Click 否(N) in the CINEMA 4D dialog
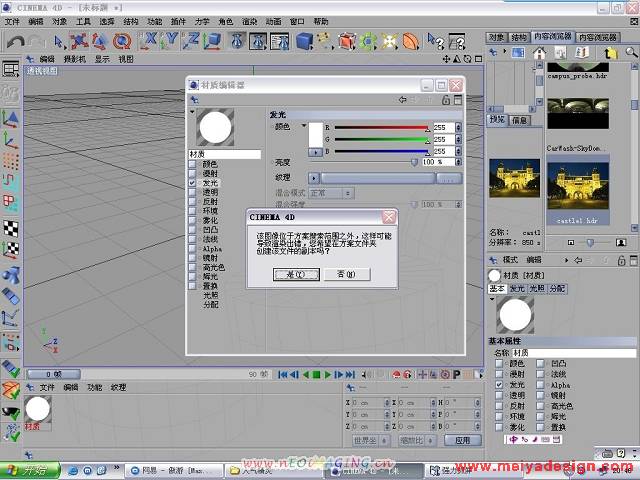The height and width of the screenshot is (480, 640). coord(347,274)
